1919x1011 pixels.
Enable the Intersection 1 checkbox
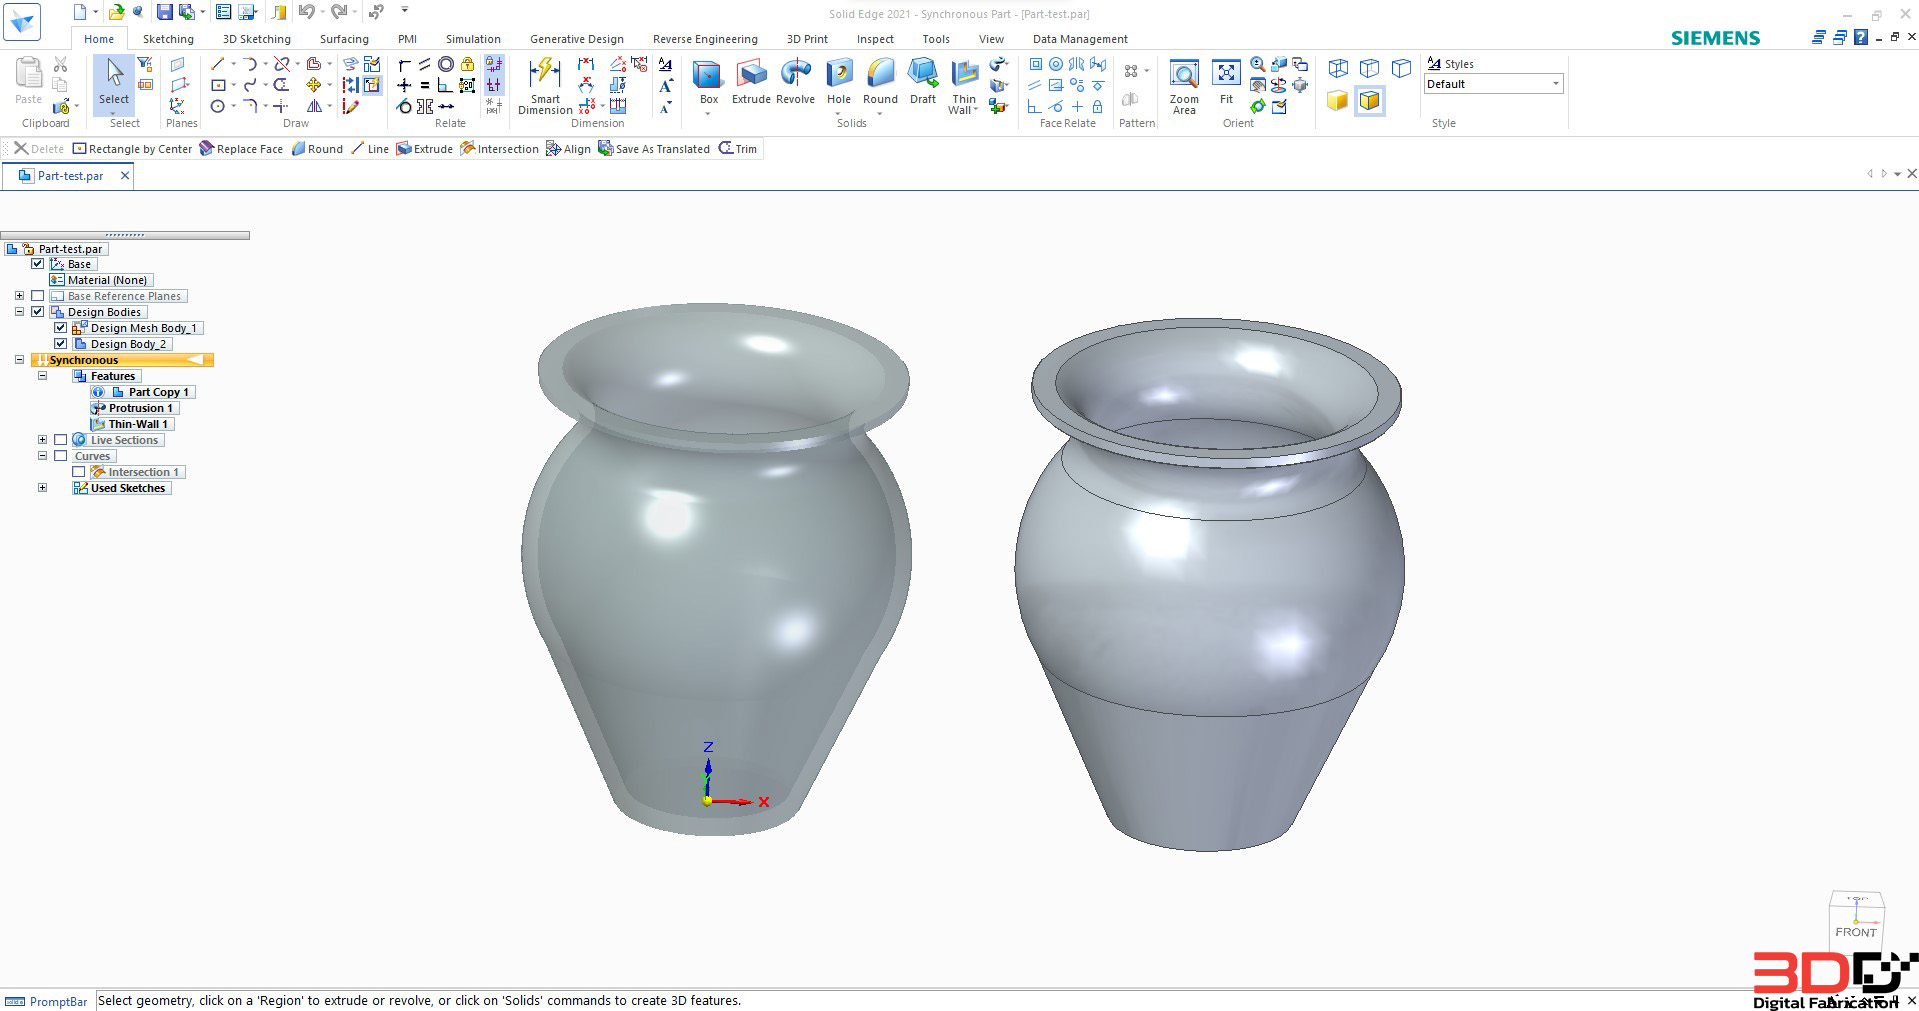coord(78,472)
